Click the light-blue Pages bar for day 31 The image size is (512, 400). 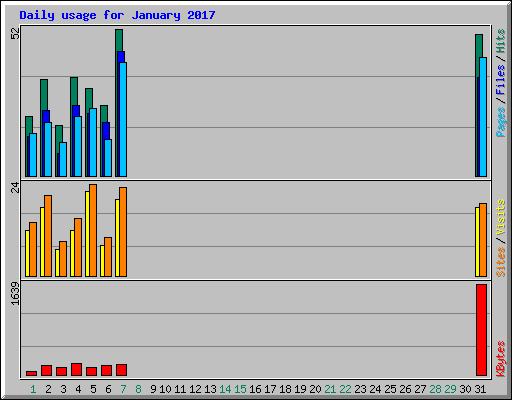(x=483, y=117)
